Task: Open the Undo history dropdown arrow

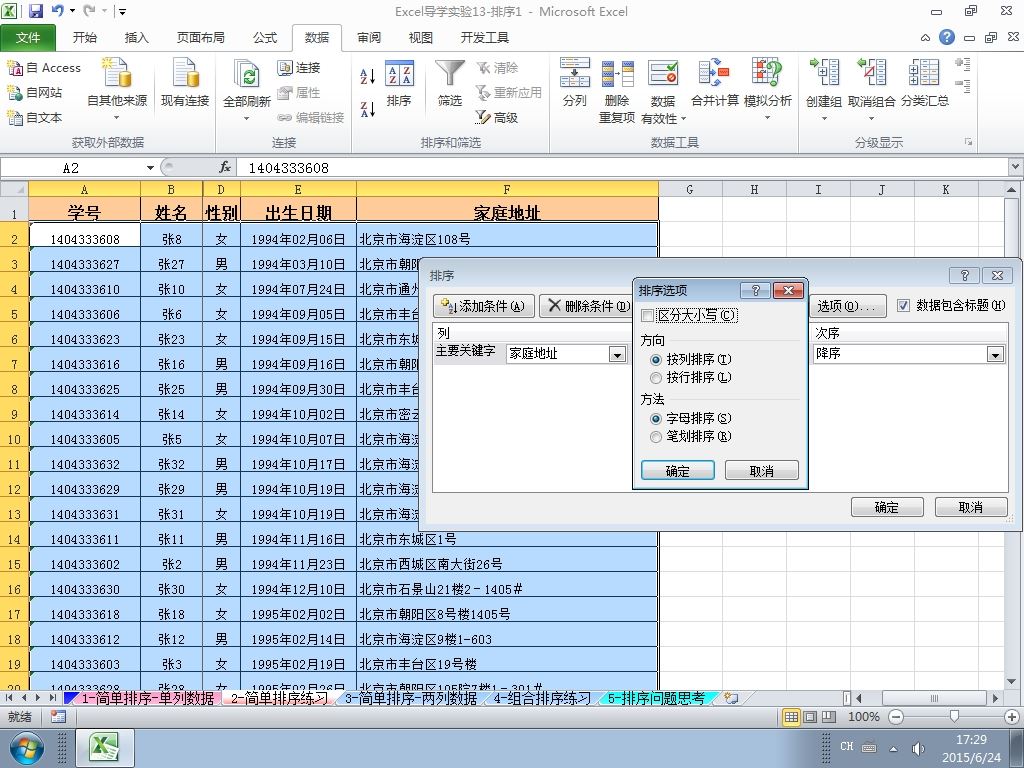Action: pyautogui.click(x=72, y=11)
